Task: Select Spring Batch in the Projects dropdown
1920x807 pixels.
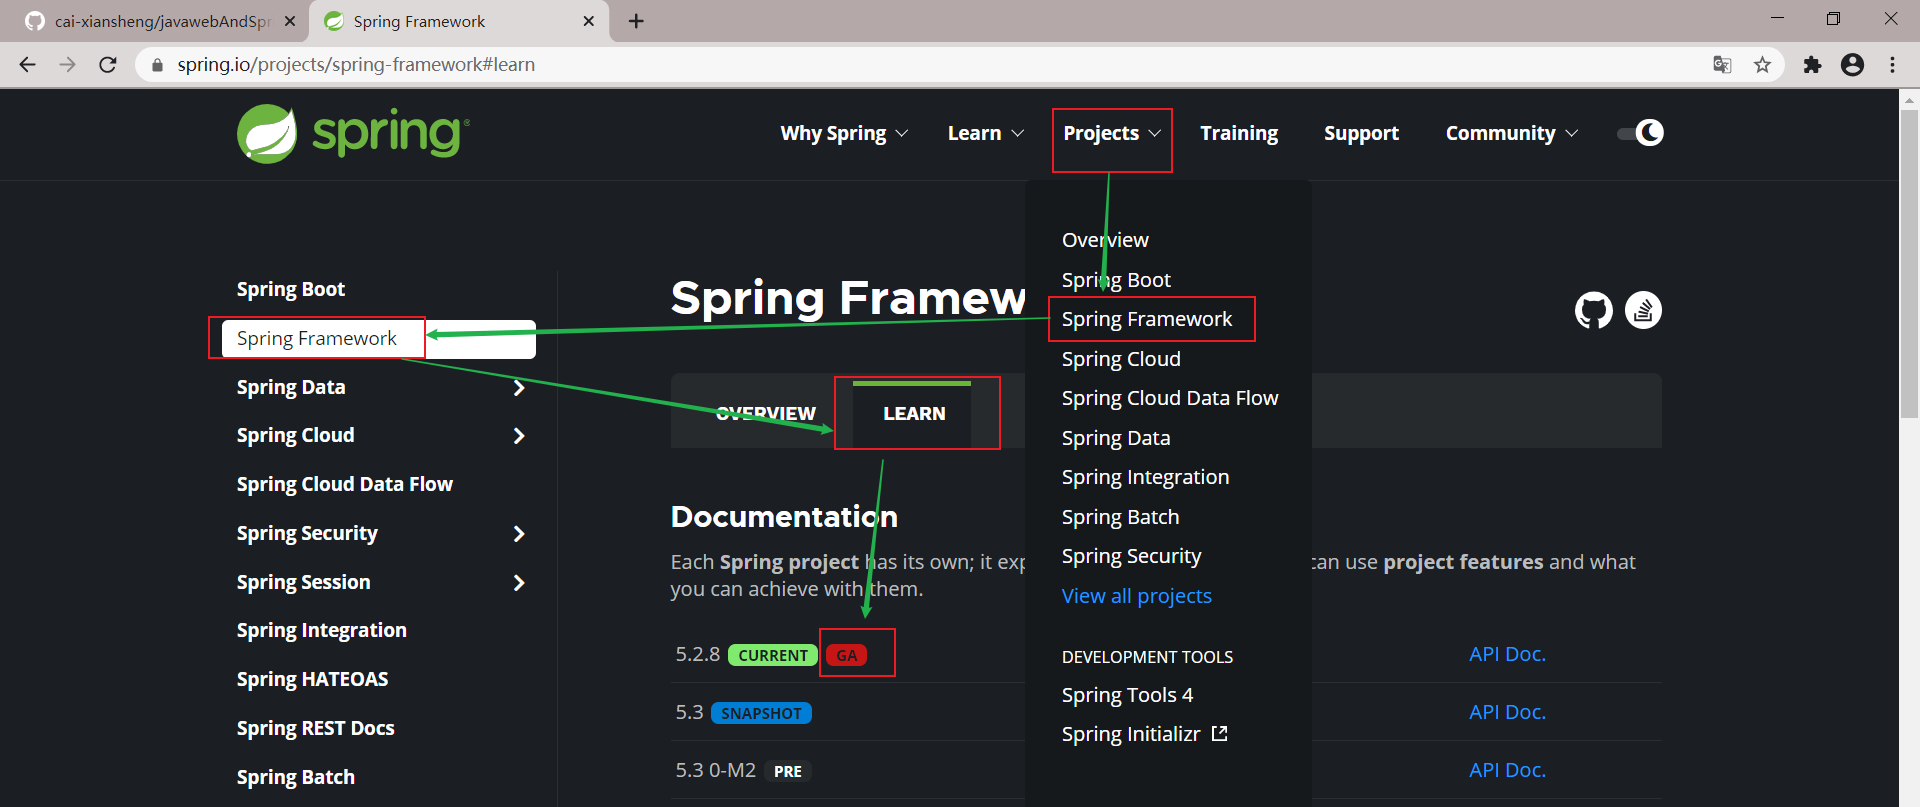Action: click(1120, 517)
